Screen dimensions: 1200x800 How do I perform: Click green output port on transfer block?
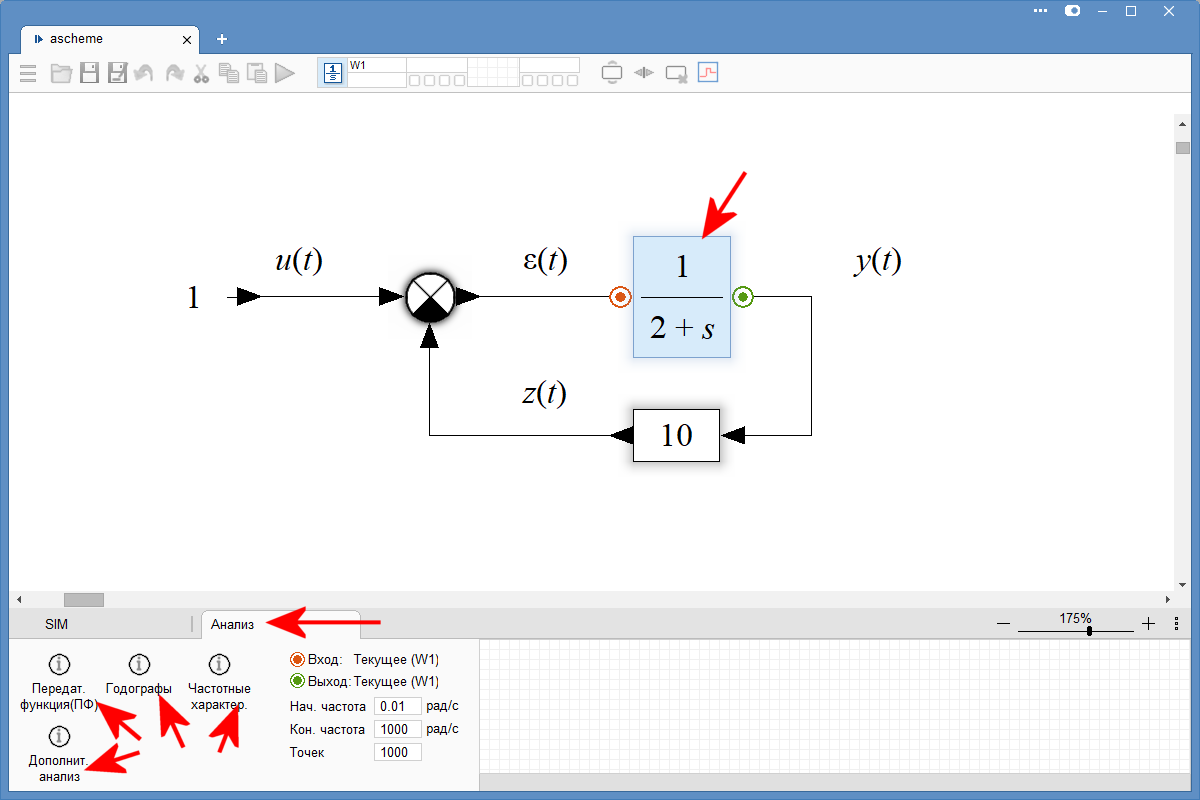[x=742, y=297]
